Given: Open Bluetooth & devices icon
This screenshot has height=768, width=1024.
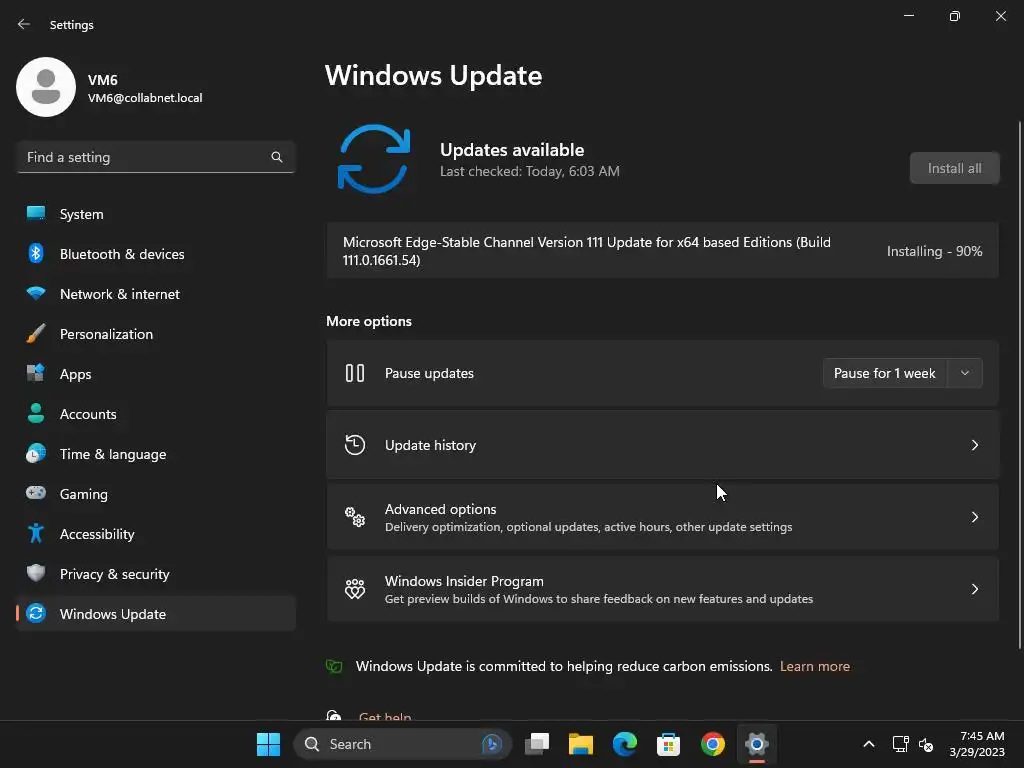Looking at the screenshot, I should (x=36, y=253).
